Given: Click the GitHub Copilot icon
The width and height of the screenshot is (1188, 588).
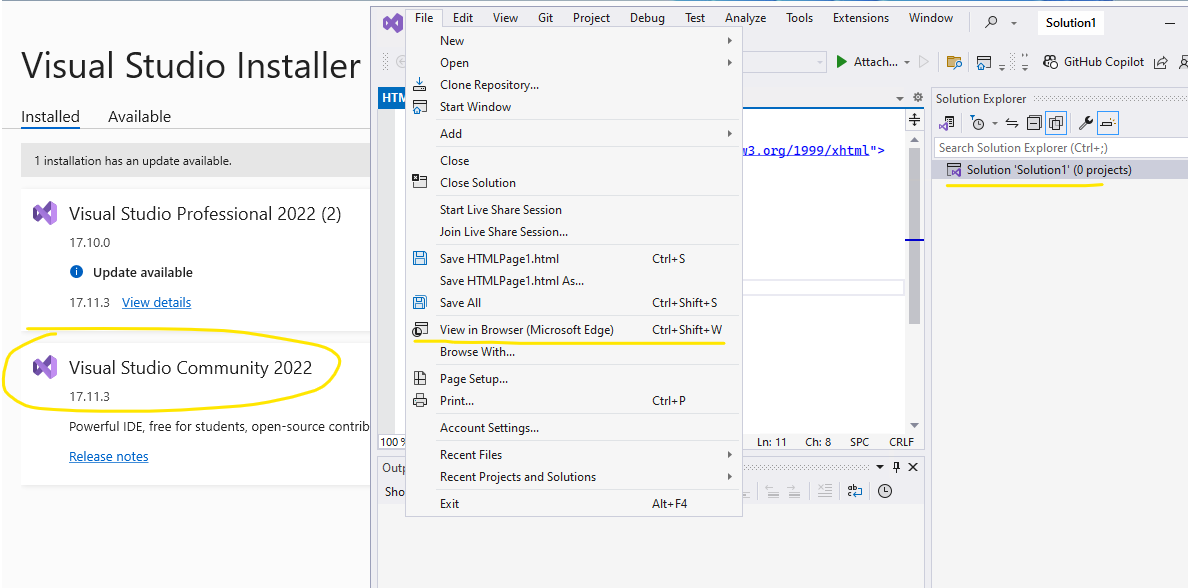Looking at the screenshot, I should tap(1050, 62).
